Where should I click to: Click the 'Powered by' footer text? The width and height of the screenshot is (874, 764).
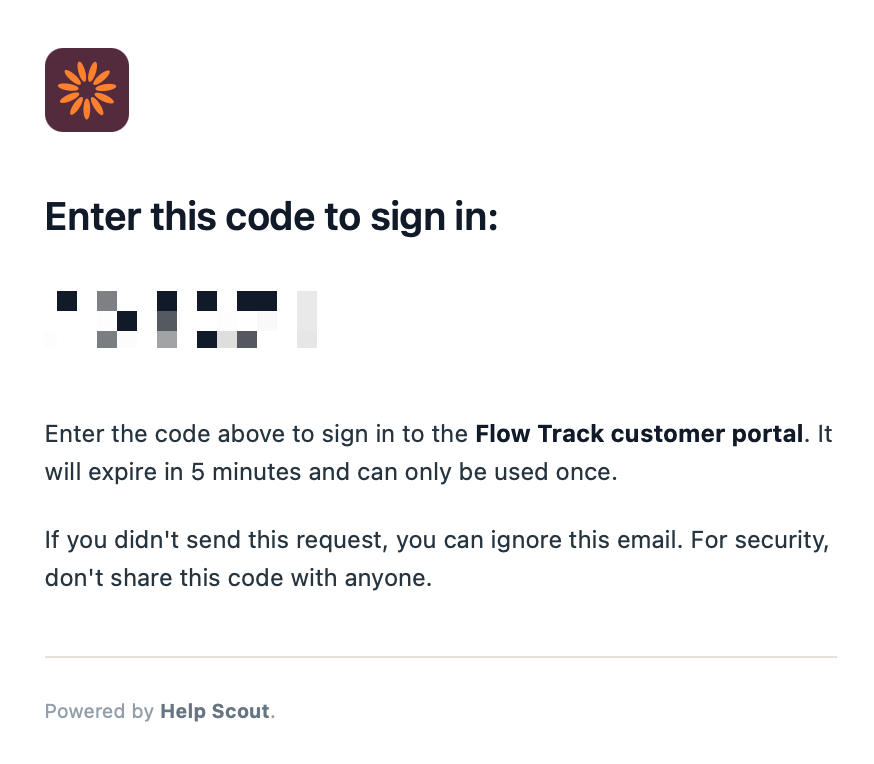pyautogui.click(x=99, y=712)
